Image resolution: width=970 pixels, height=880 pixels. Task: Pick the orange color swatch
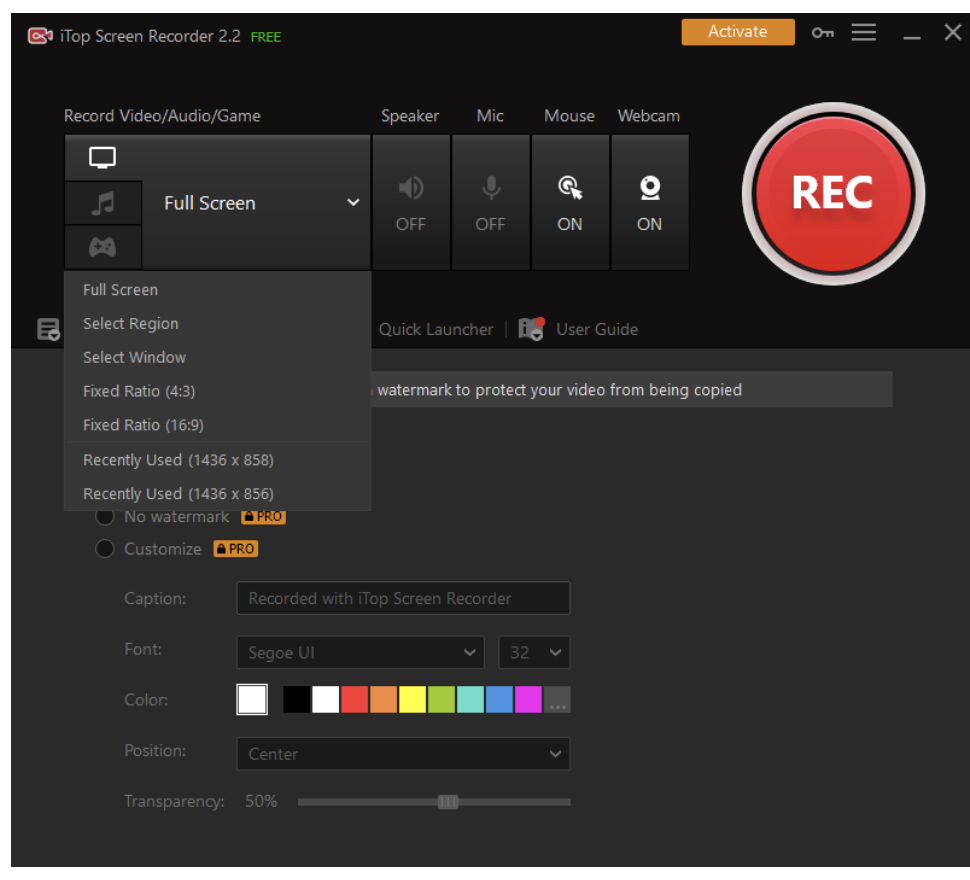click(x=384, y=699)
